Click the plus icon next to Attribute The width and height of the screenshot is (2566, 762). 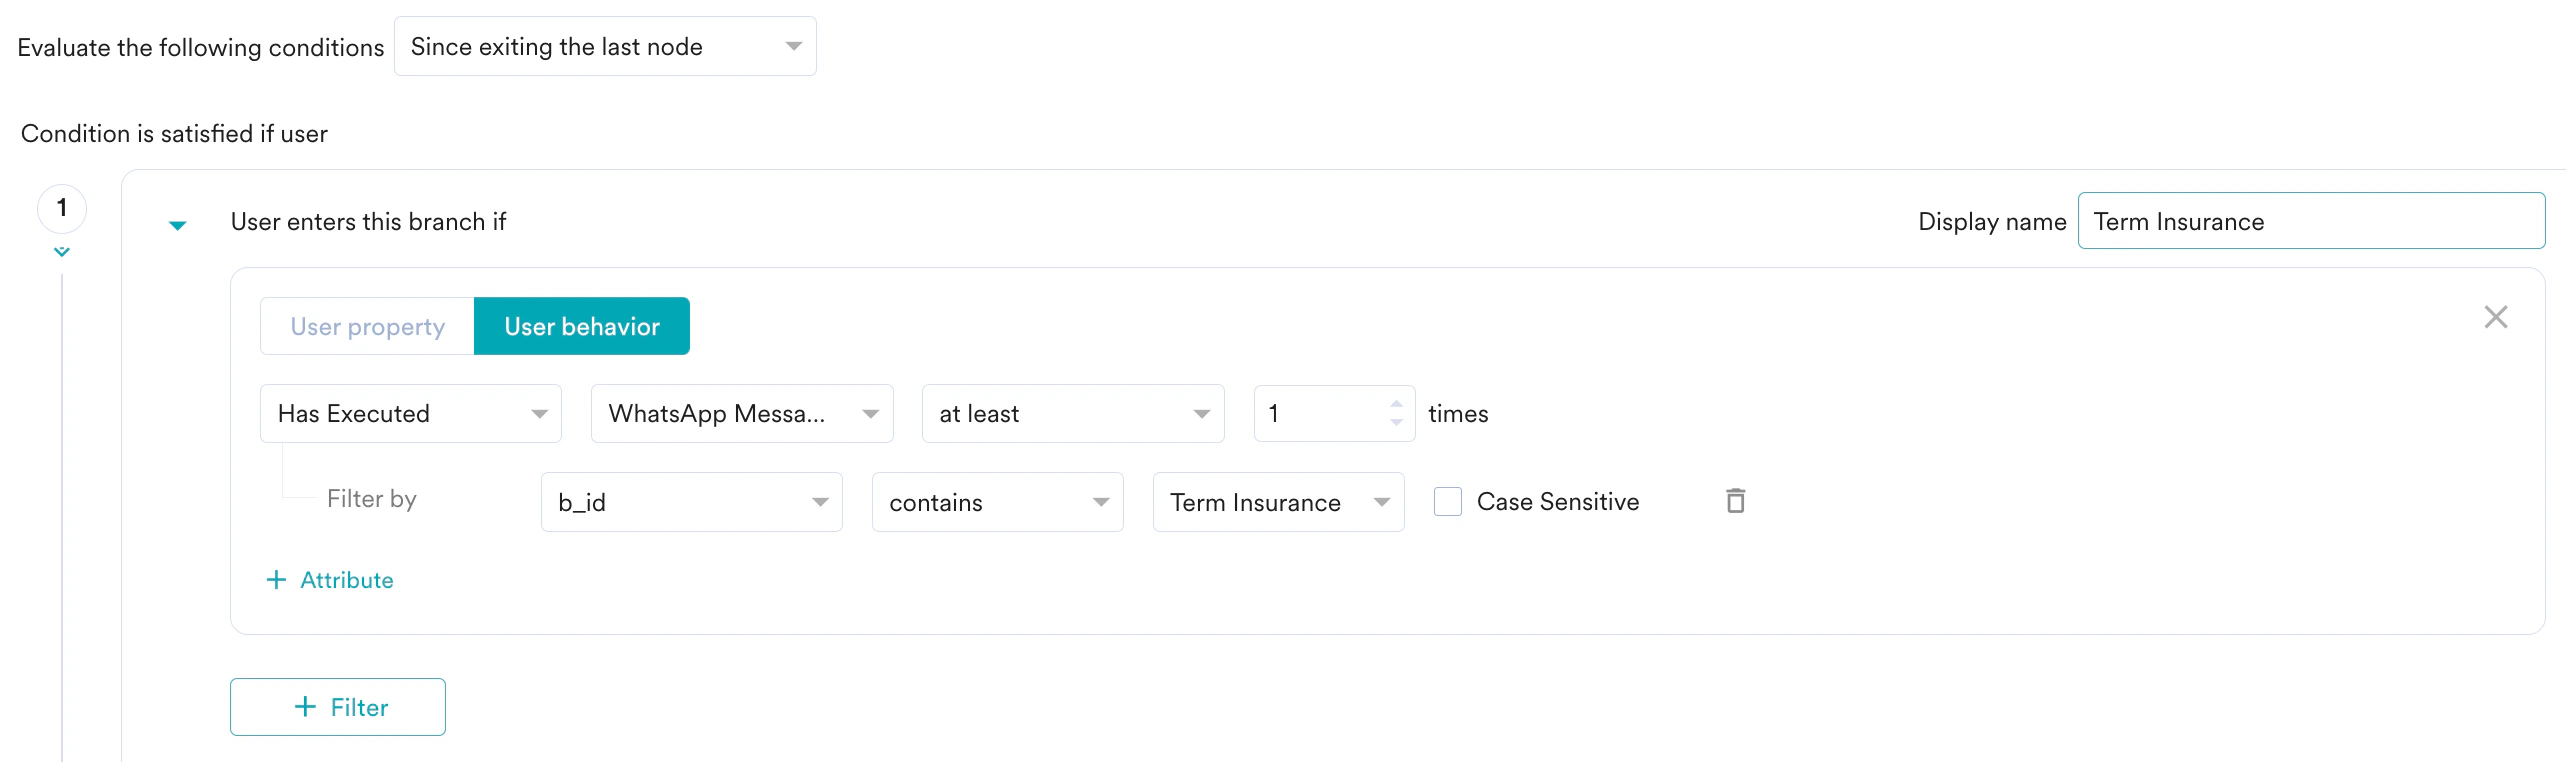(x=277, y=580)
